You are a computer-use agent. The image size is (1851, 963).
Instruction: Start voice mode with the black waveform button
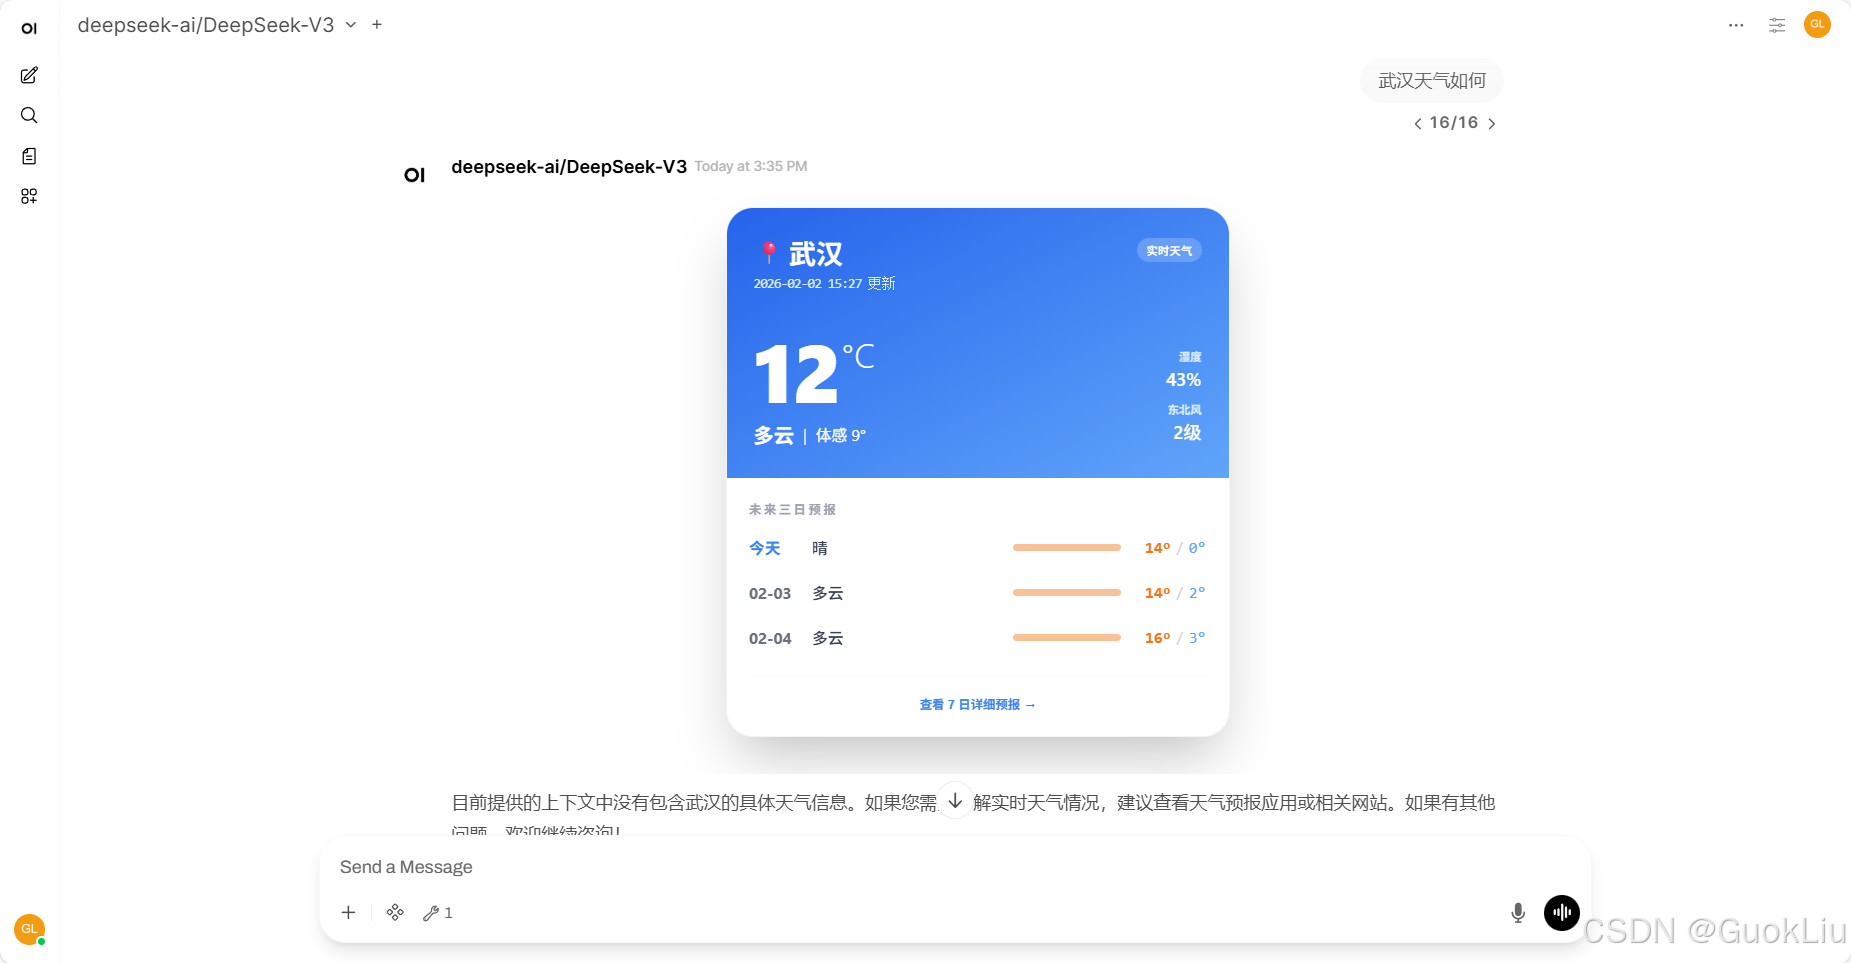coord(1562,912)
